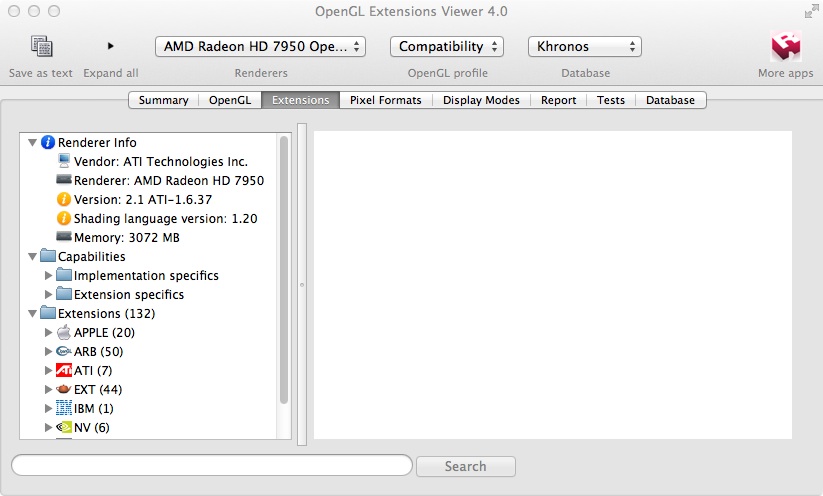The height and width of the screenshot is (496, 823).
Task: Open the Renderers dropdown AMD Radeon HD 7950
Action: tap(260, 46)
